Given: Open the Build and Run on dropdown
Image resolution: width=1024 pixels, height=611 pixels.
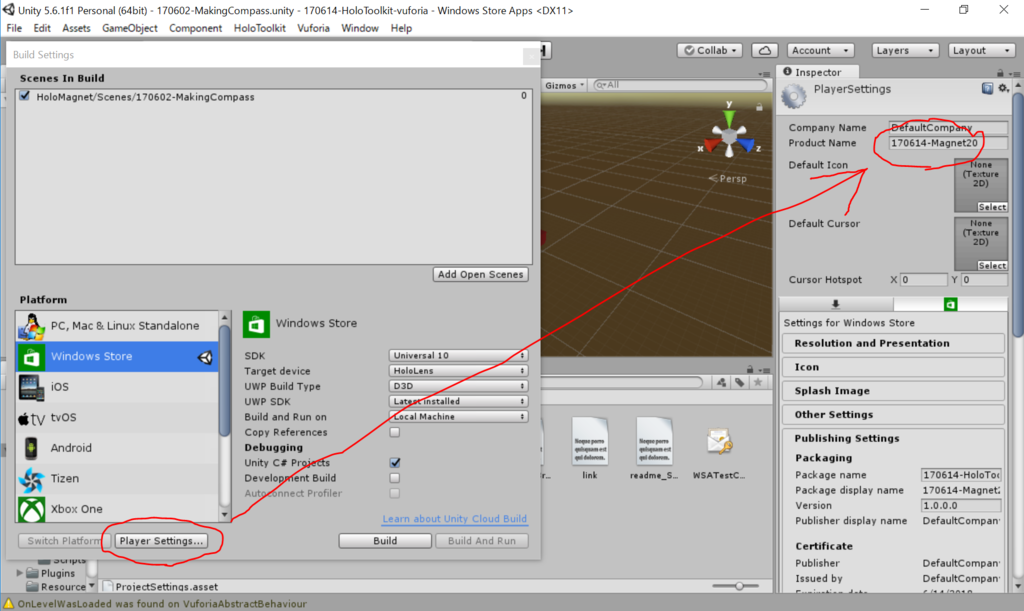Looking at the screenshot, I should (458, 416).
